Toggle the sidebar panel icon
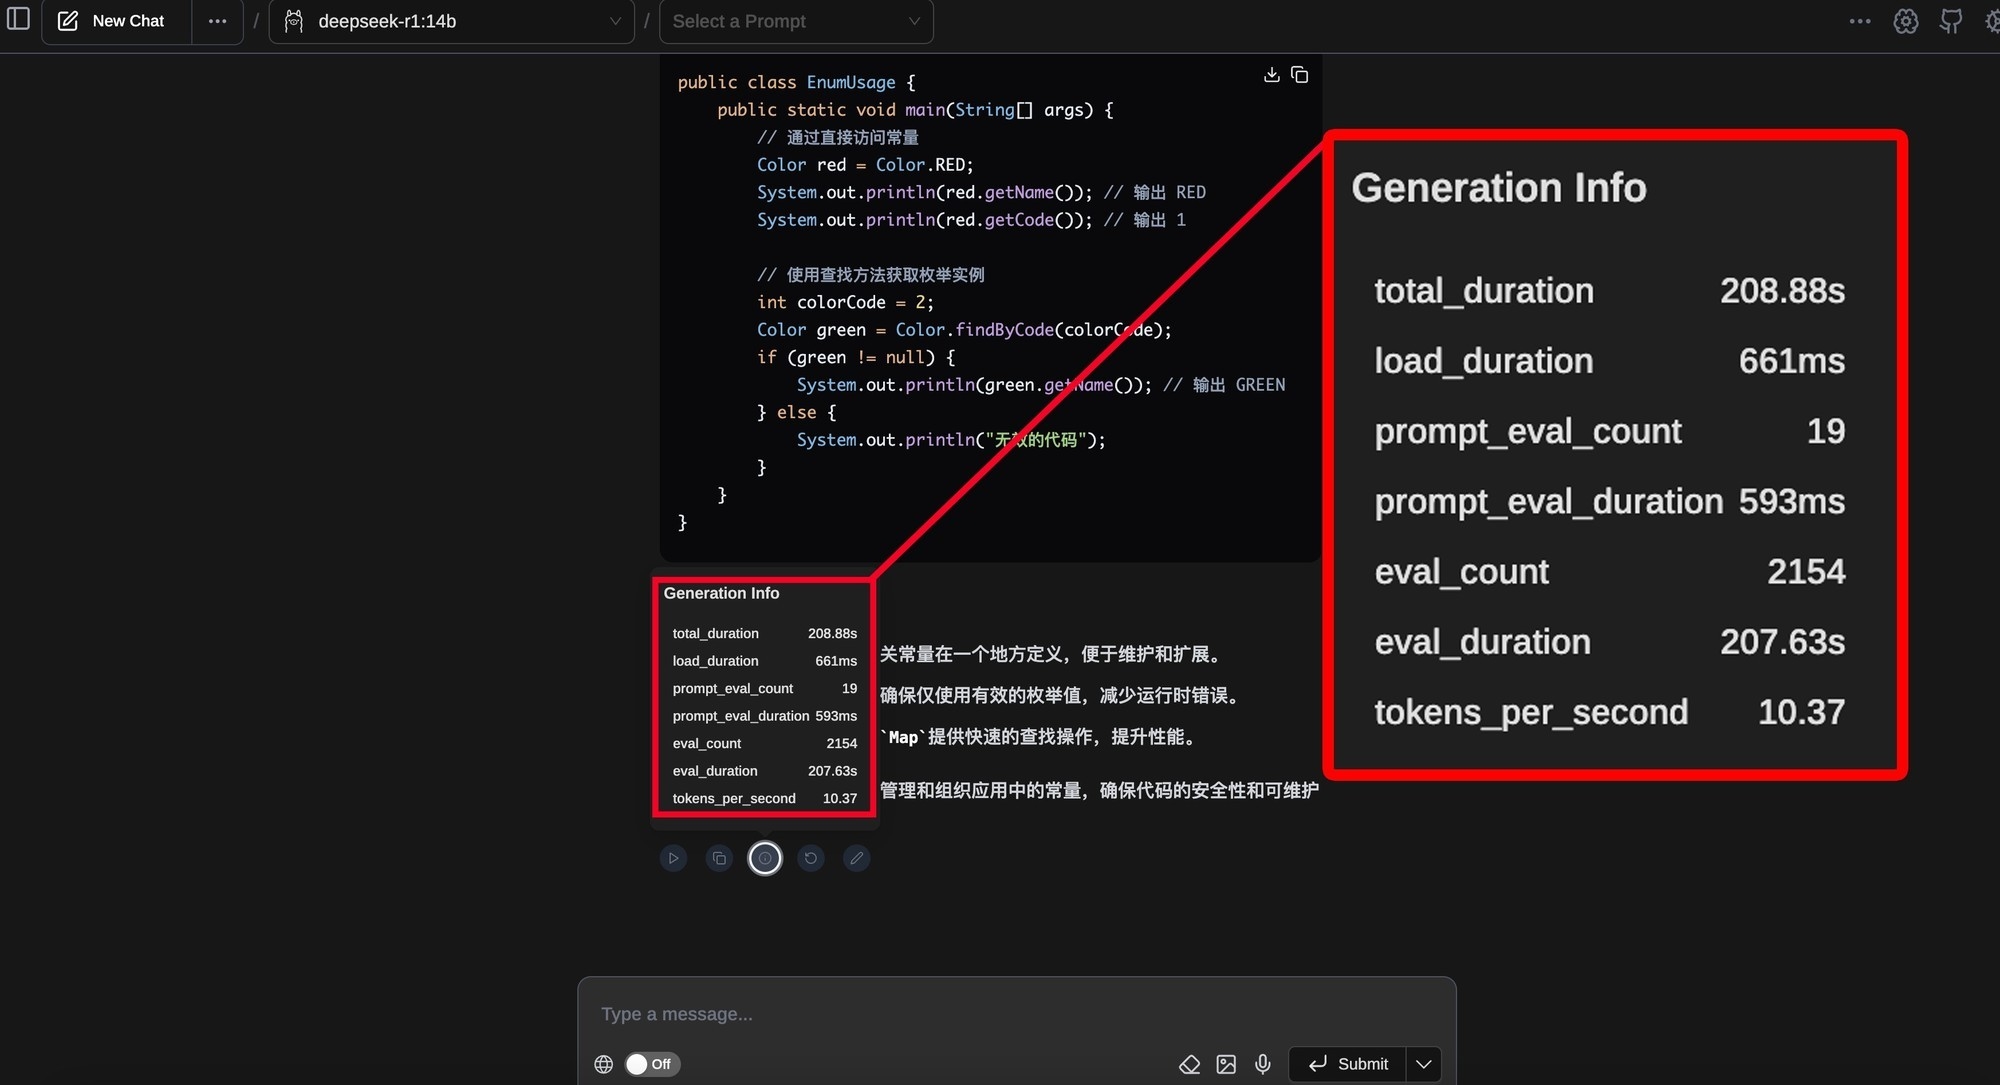The width and height of the screenshot is (2000, 1085). point(18,19)
